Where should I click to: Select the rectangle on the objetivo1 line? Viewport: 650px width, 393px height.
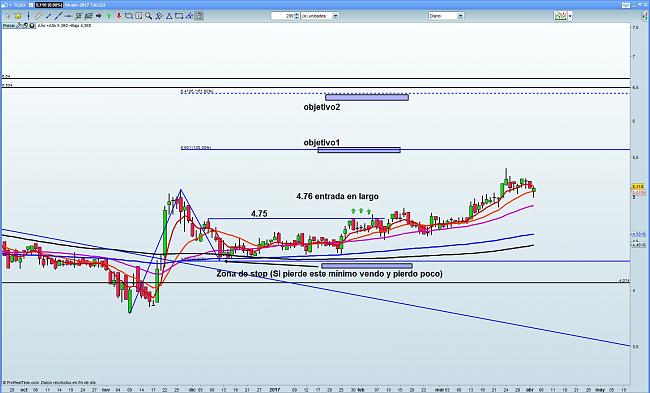coord(359,150)
